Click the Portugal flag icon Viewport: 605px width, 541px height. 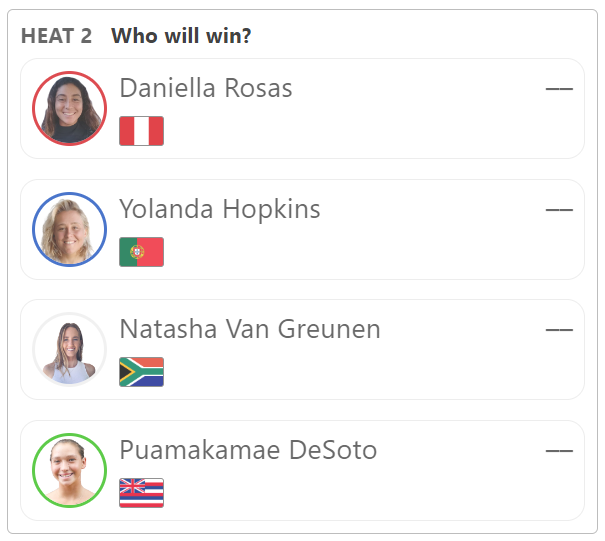coord(142,252)
